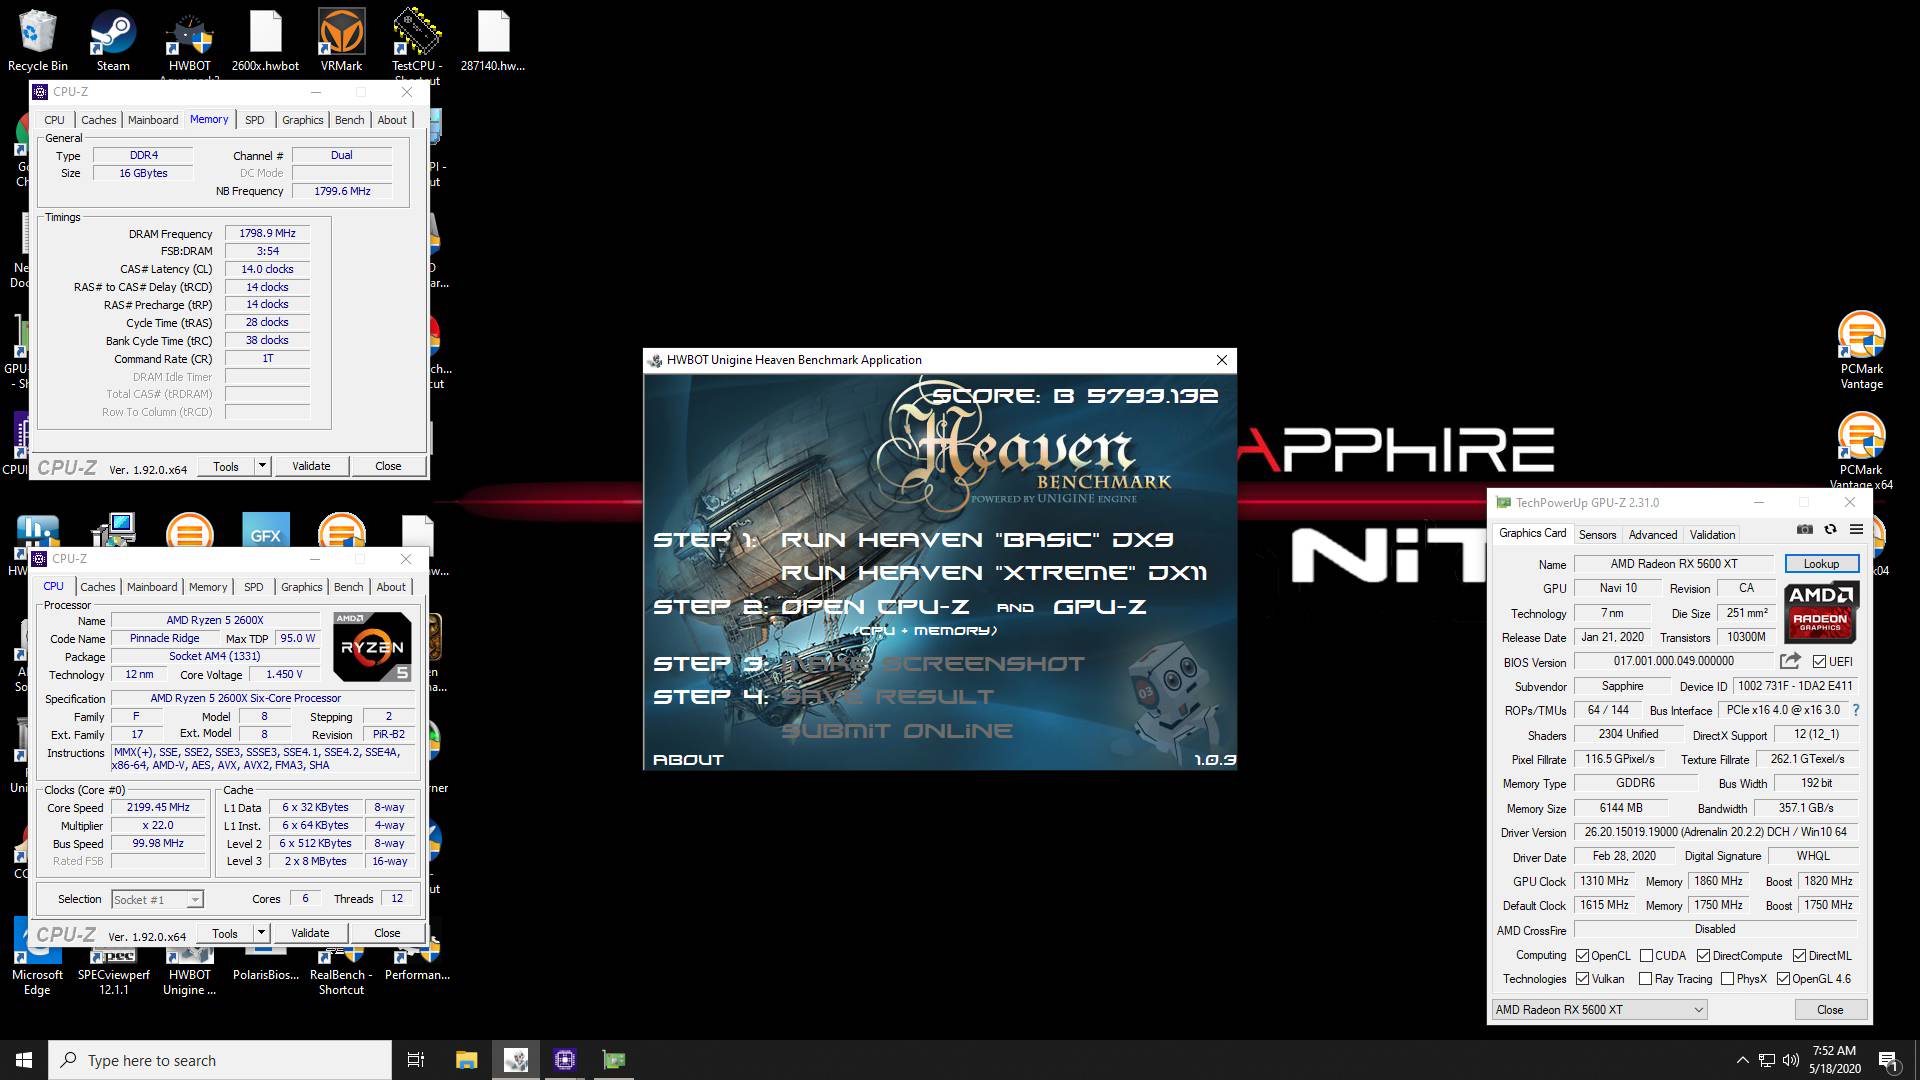The image size is (1920, 1080).
Task: Select the 287140.hw... file icon
Action: point(493,40)
